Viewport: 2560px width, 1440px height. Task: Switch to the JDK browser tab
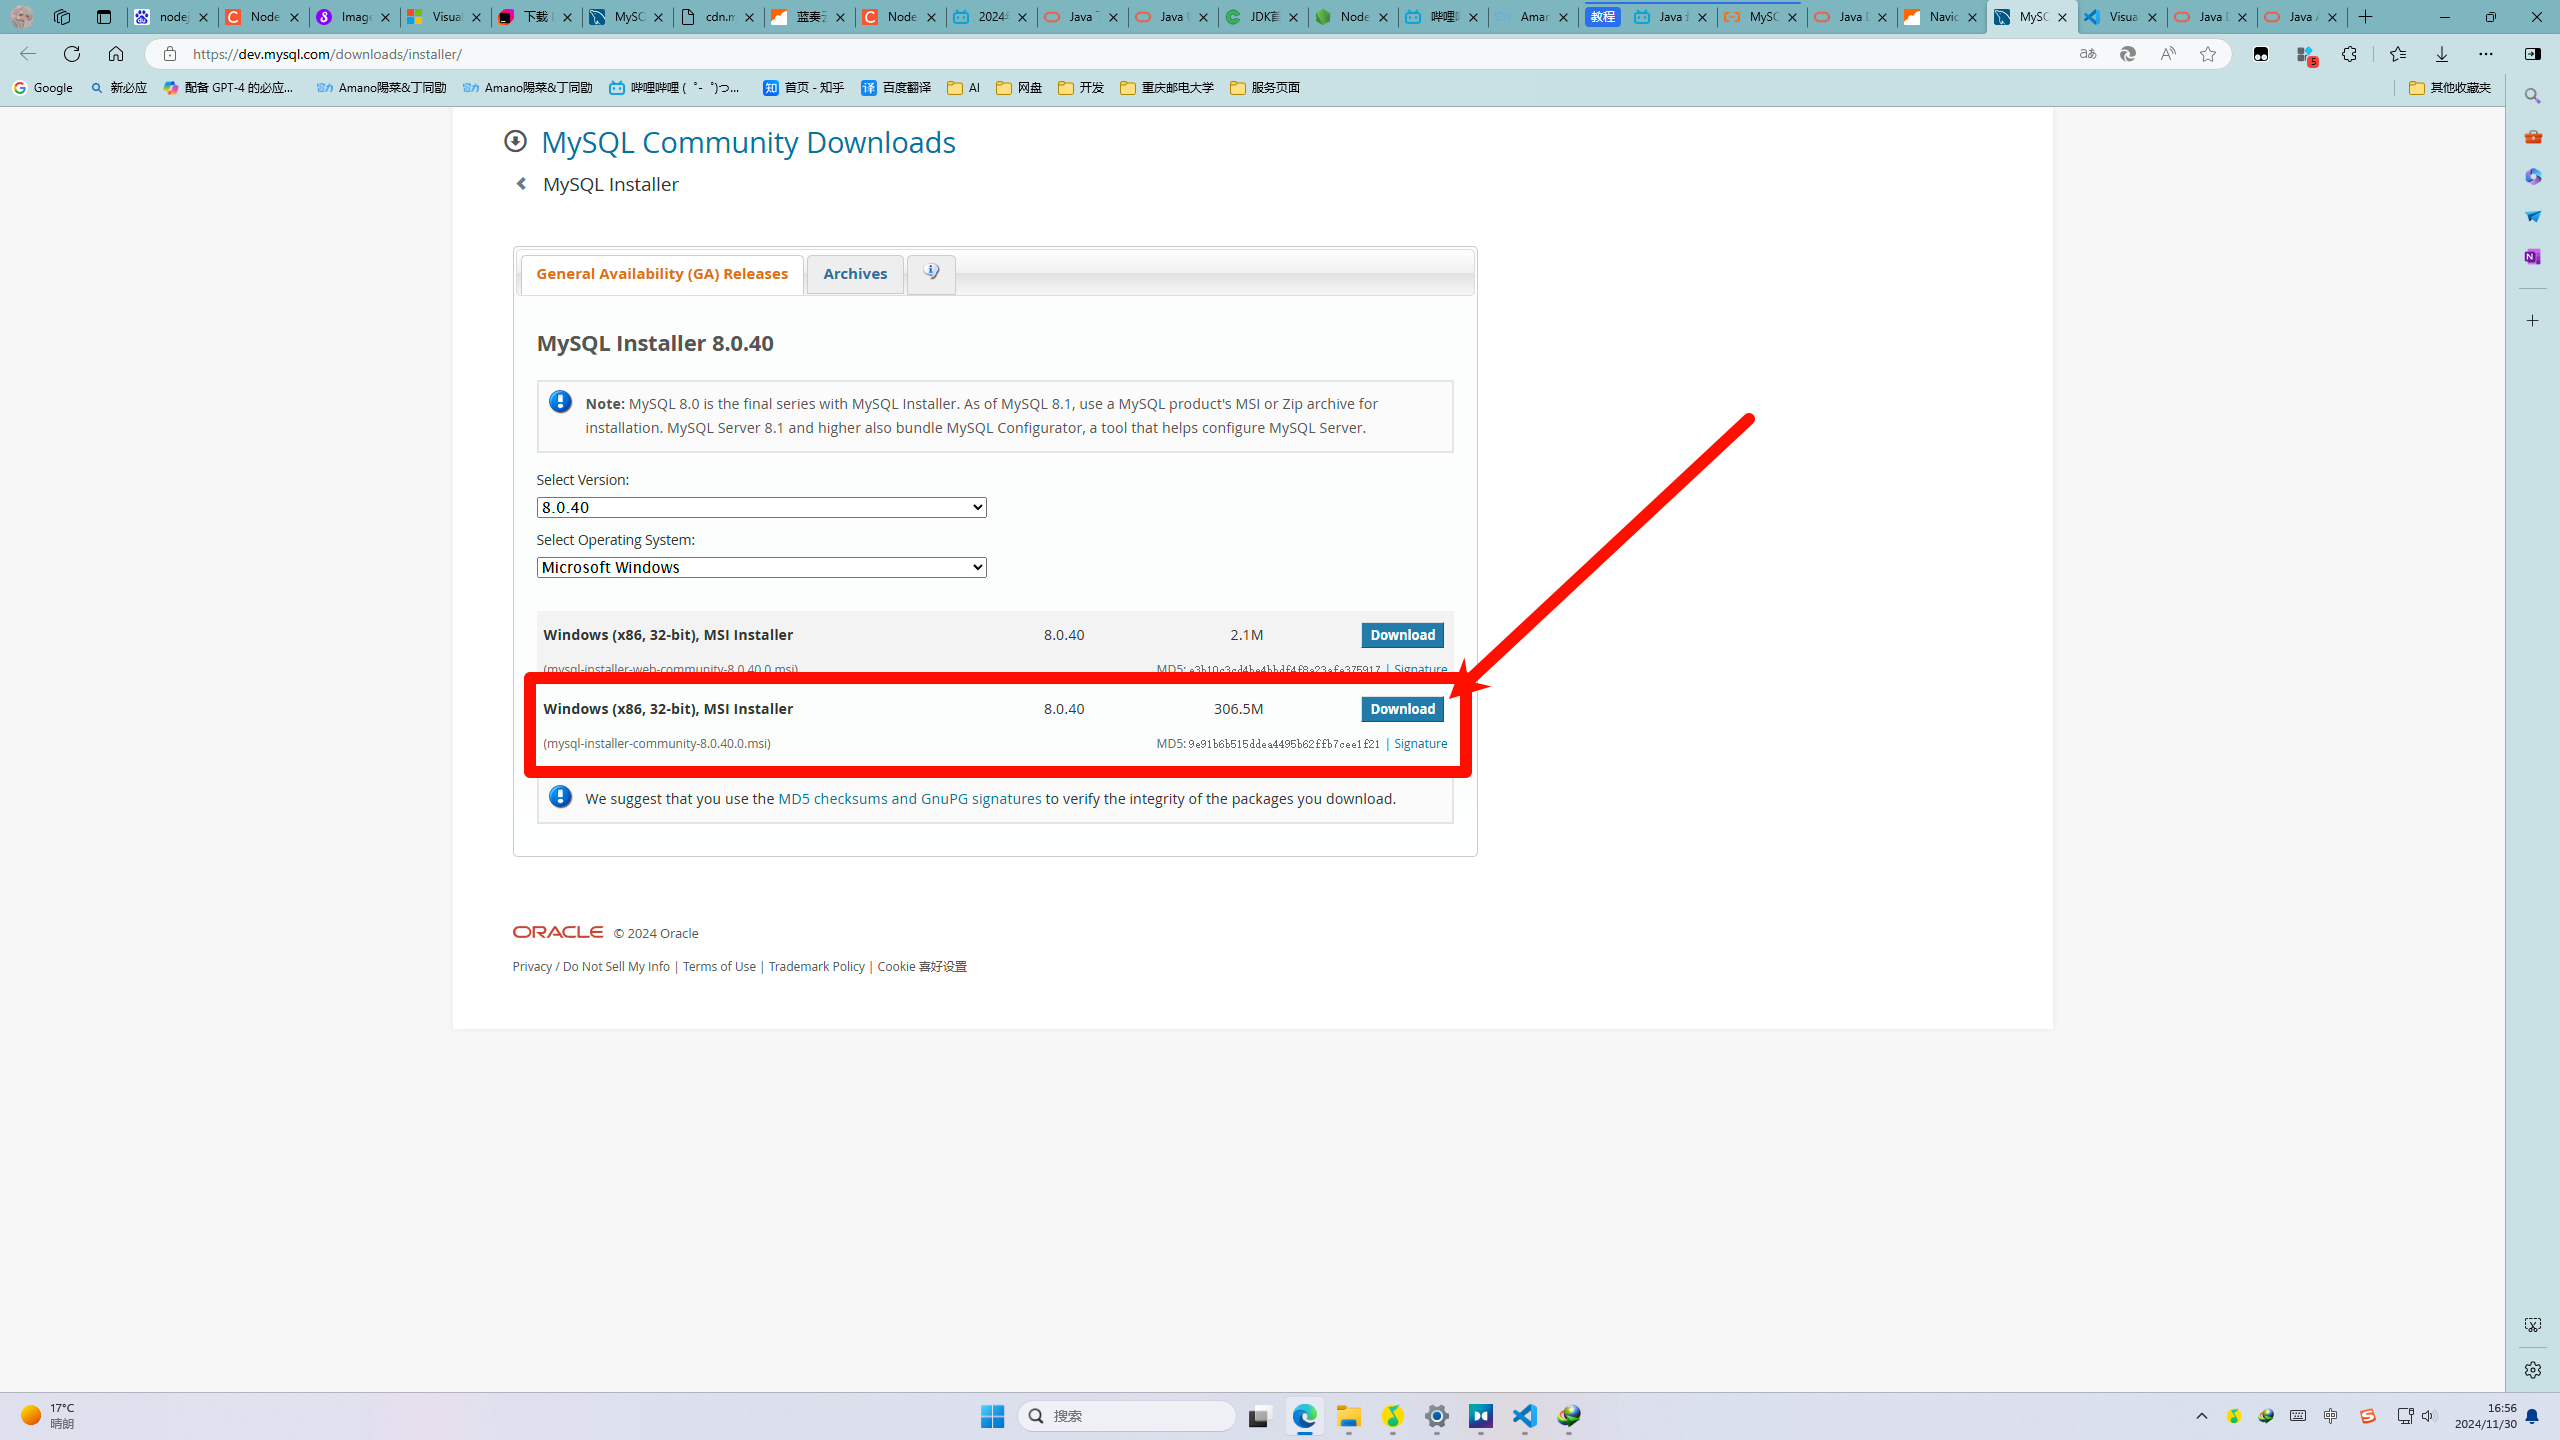pos(1262,17)
